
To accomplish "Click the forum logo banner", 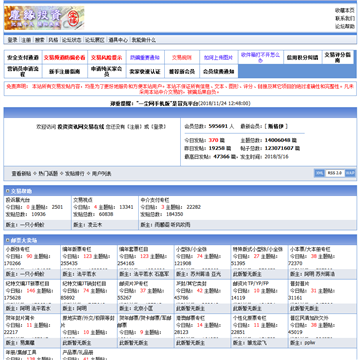I will click(x=44, y=18).
